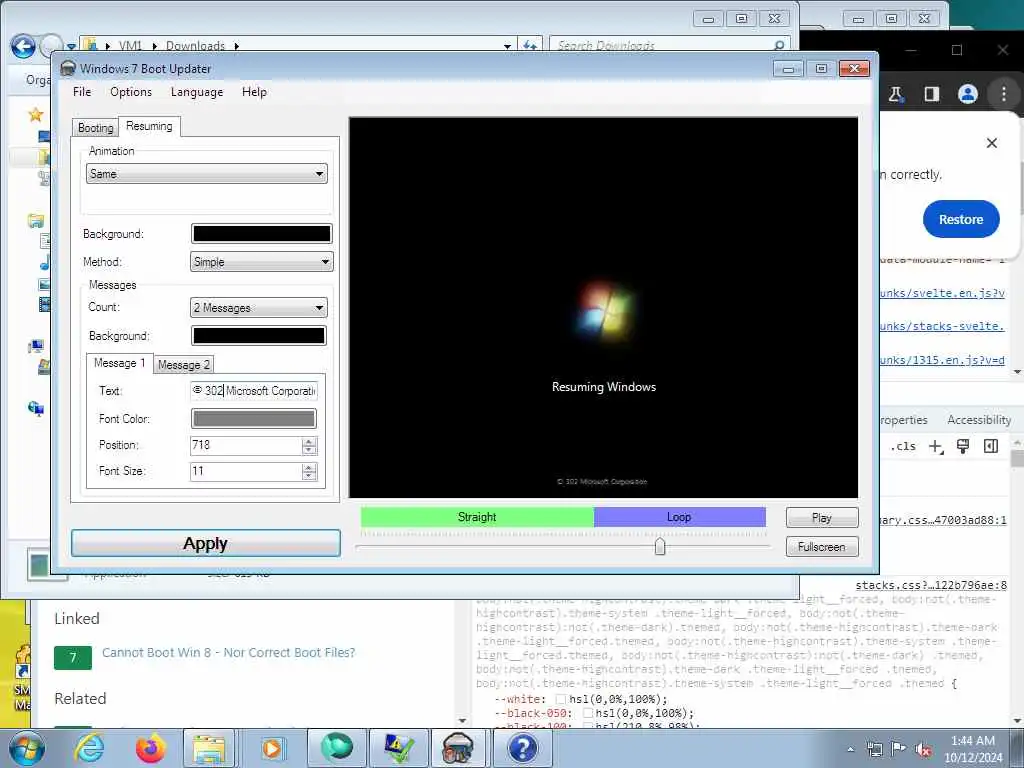
Task: Select the Message 1 tab
Action: tap(120, 363)
